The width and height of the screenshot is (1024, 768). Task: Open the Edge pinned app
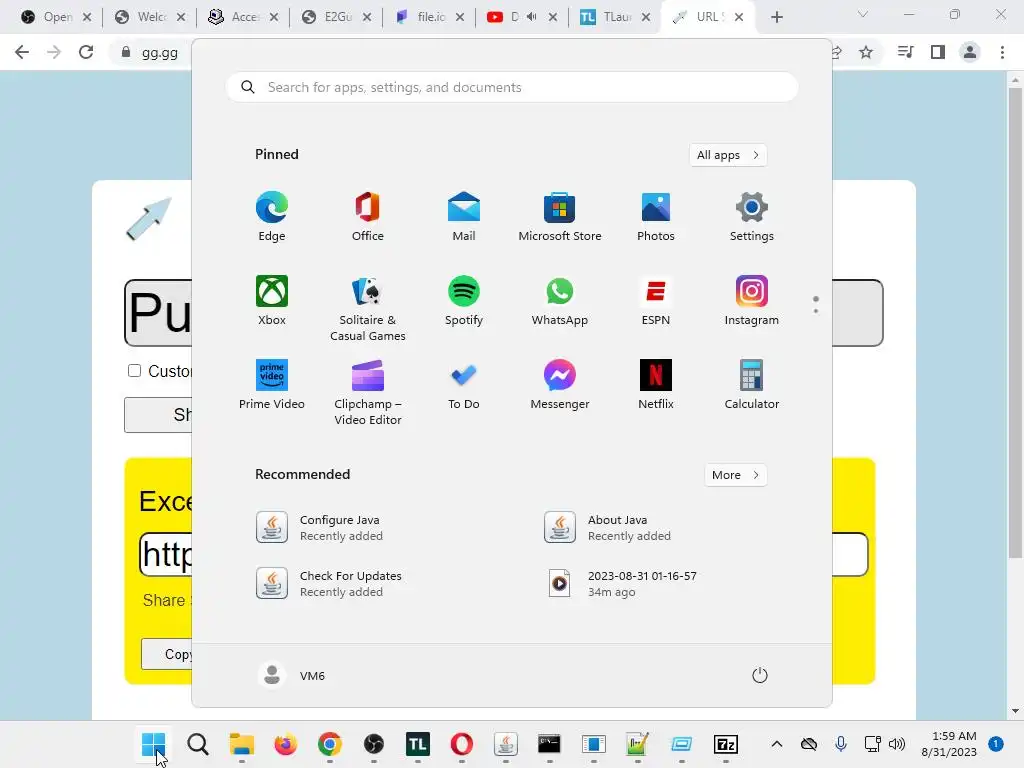(272, 217)
